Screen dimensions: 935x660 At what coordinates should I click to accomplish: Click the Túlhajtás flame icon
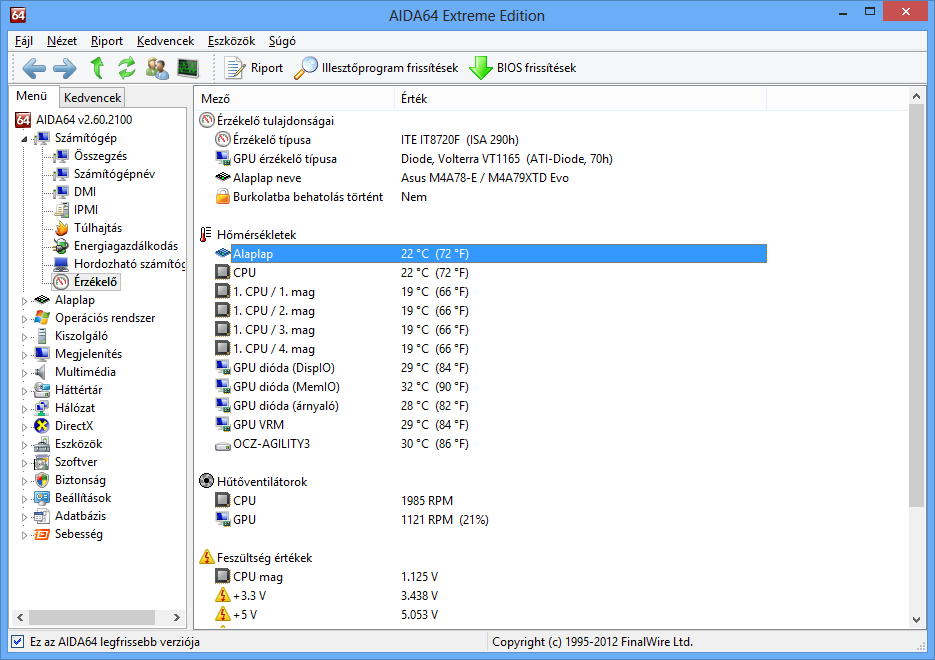[x=61, y=228]
